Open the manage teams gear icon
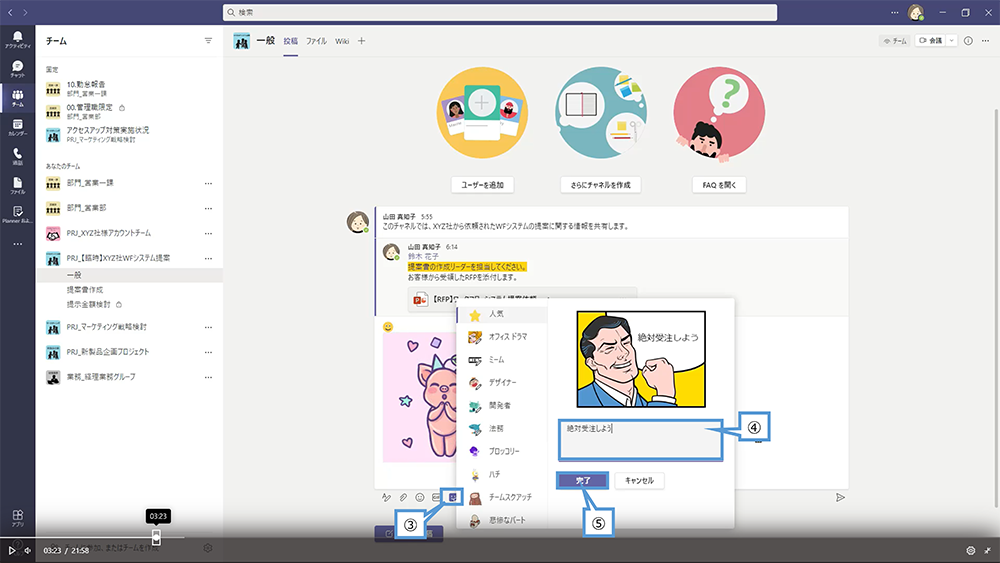The width and height of the screenshot is (1000, 563). (207, 548)
